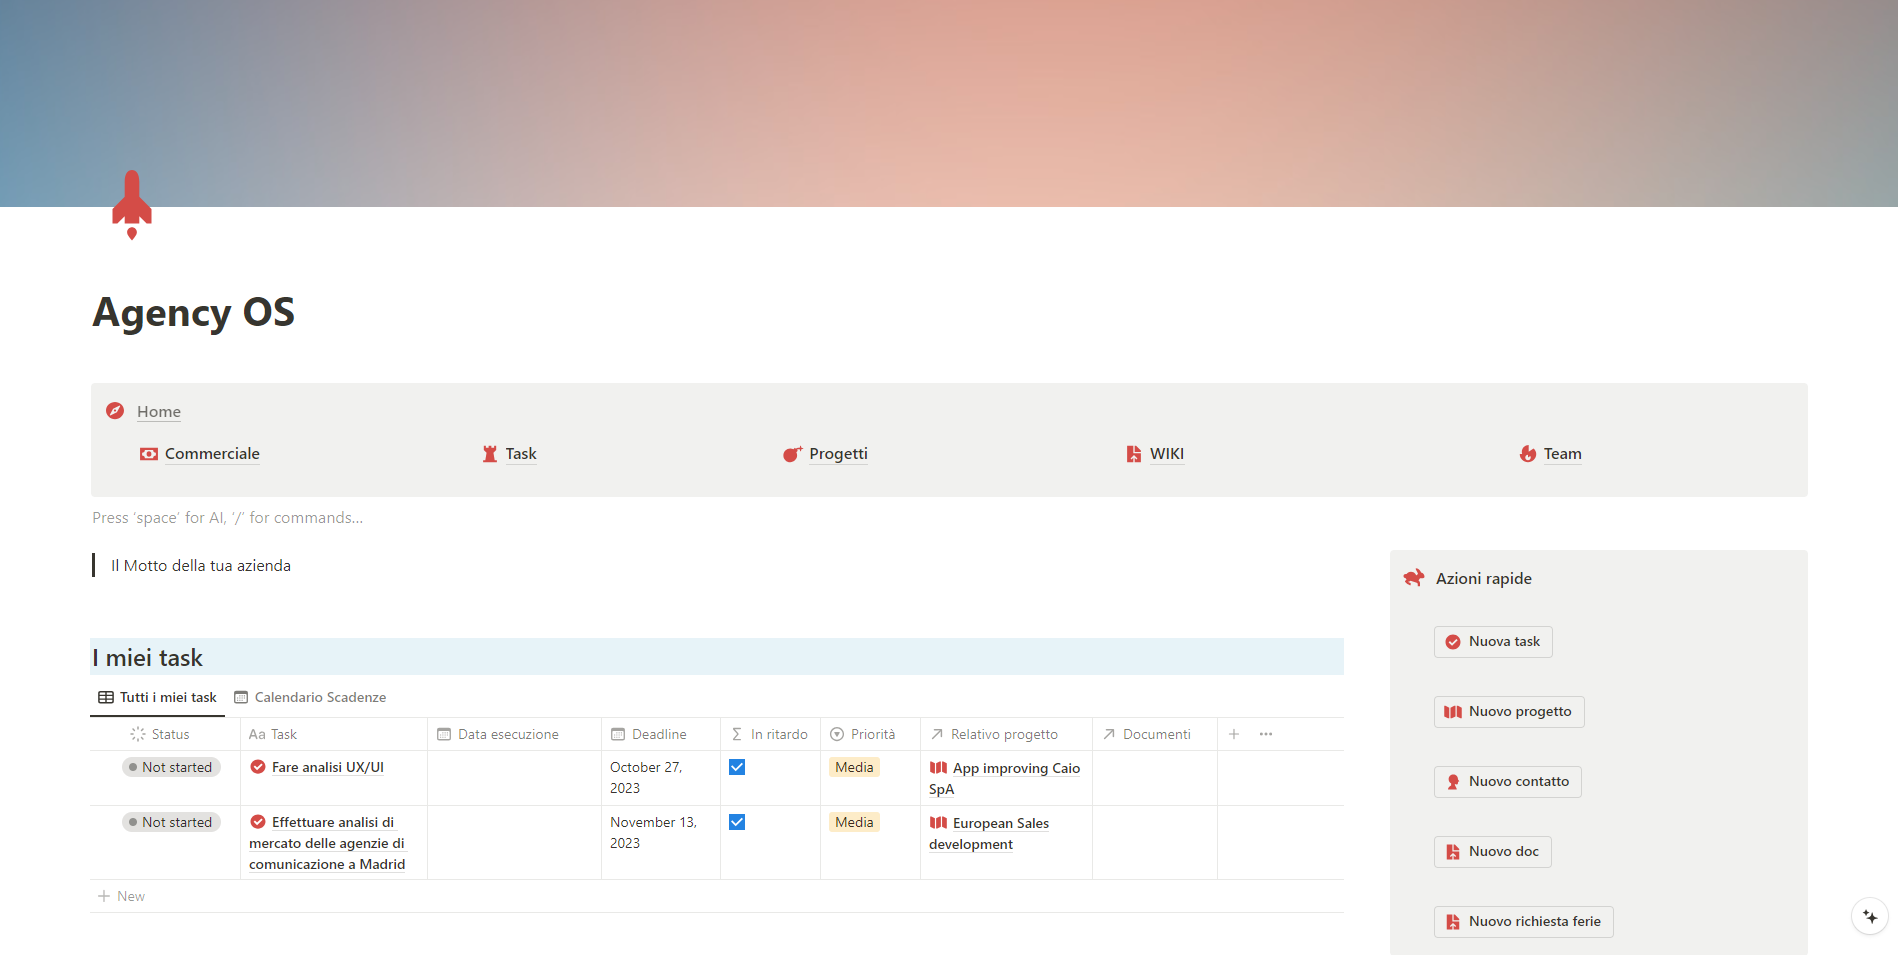Click the compass icon next to Home
1898x955 pixels.
click(x=115, y=411)
